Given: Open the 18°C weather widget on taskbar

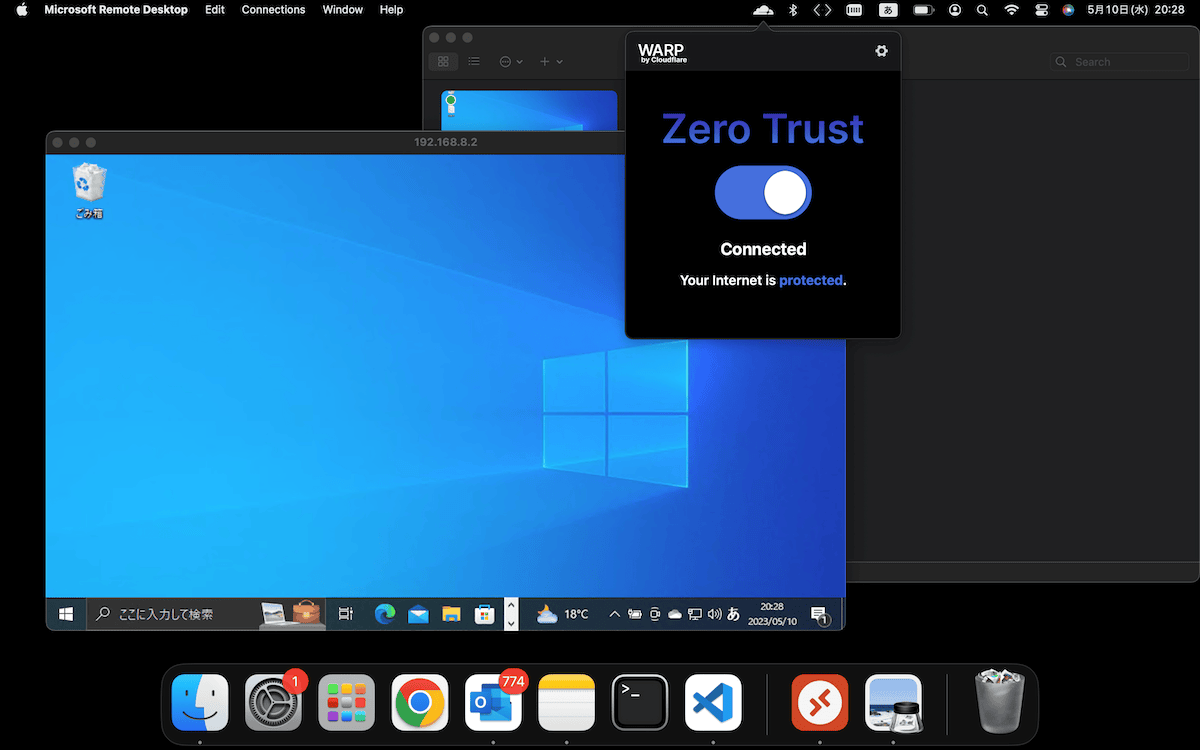Looking at the screenshot, I should tap(562, 614).
